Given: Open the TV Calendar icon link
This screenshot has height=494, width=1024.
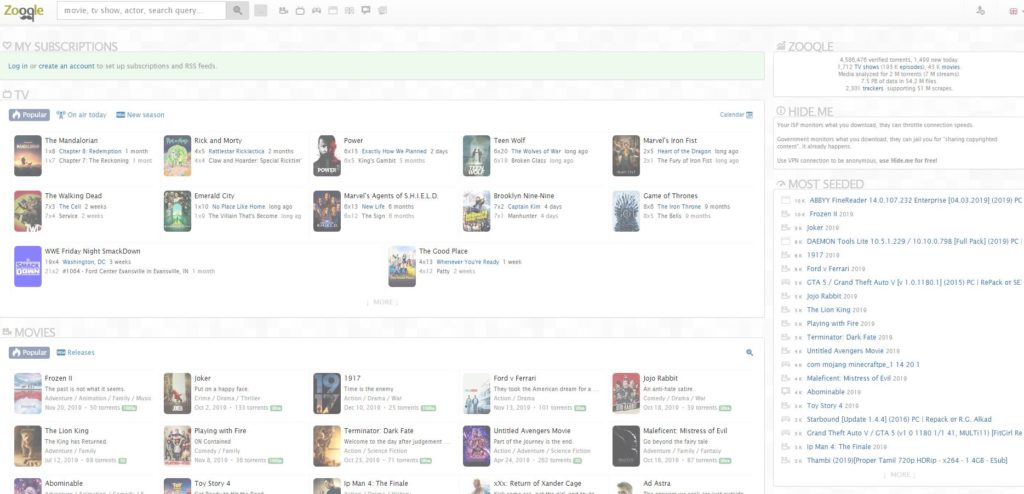Looking at the screenshot, I should [736, 115].
